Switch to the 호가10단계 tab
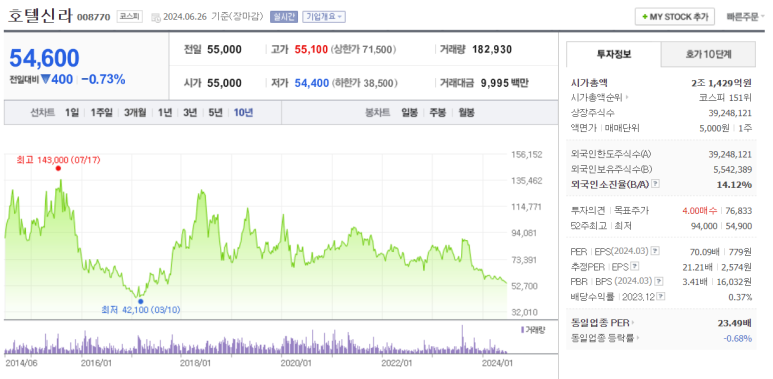 pos(708,54)
